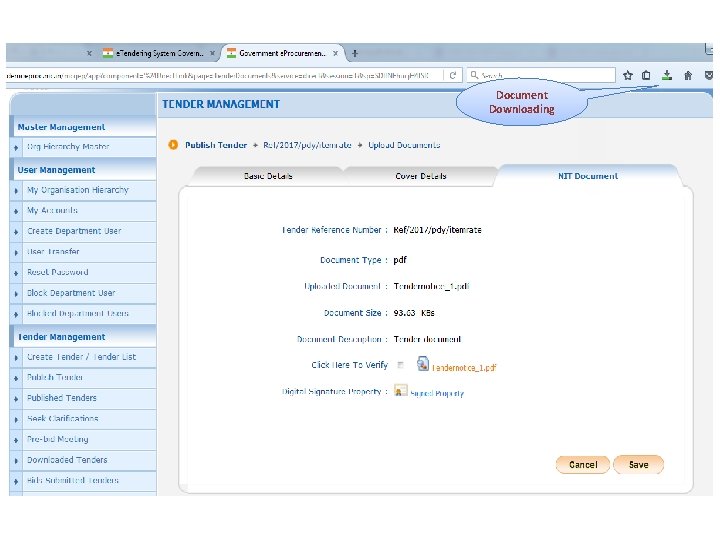Viewport: 720px width, 540px height.
Task: Select the NIT Document tab
Action: 588,176
